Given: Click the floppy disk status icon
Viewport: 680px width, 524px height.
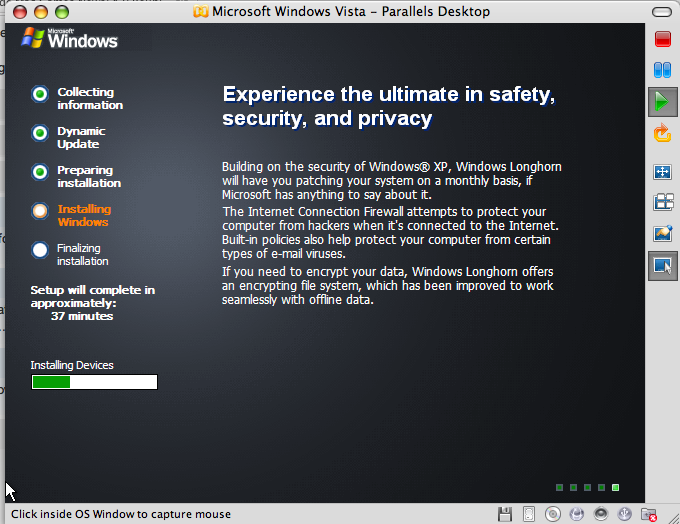Looking at the screenshot, I should click(x=505, y=514).
